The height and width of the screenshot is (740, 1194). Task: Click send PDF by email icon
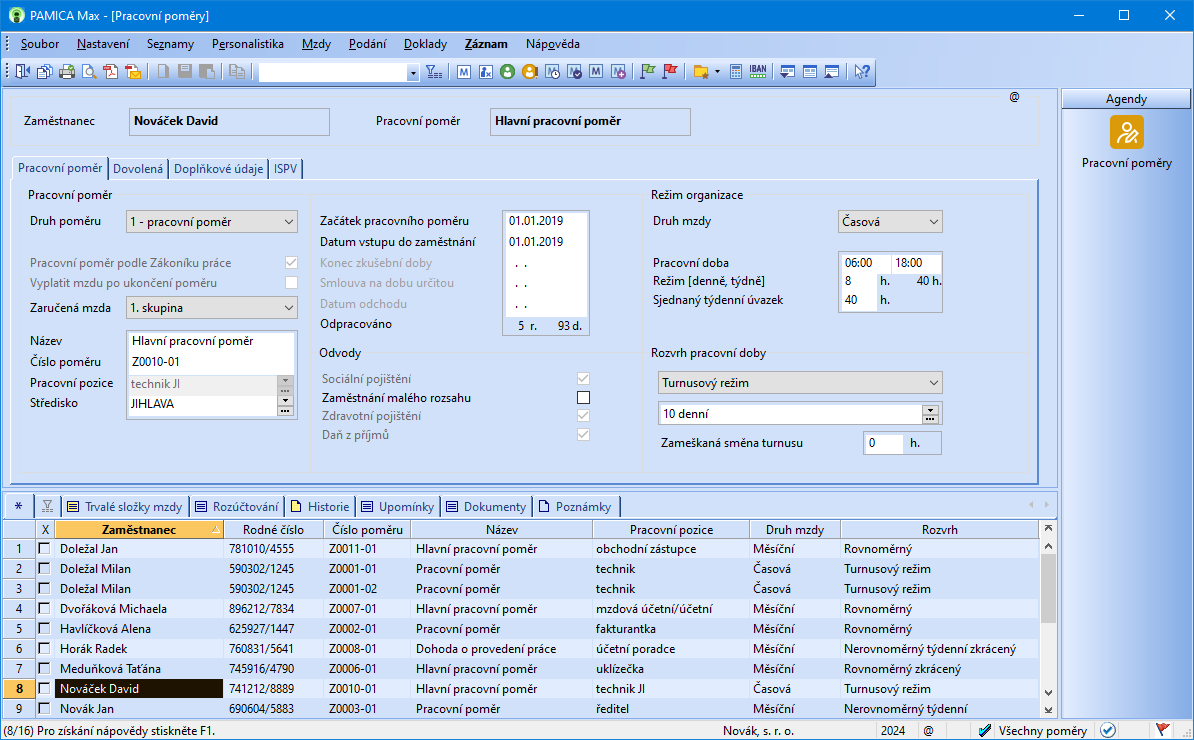click(133, 72)
